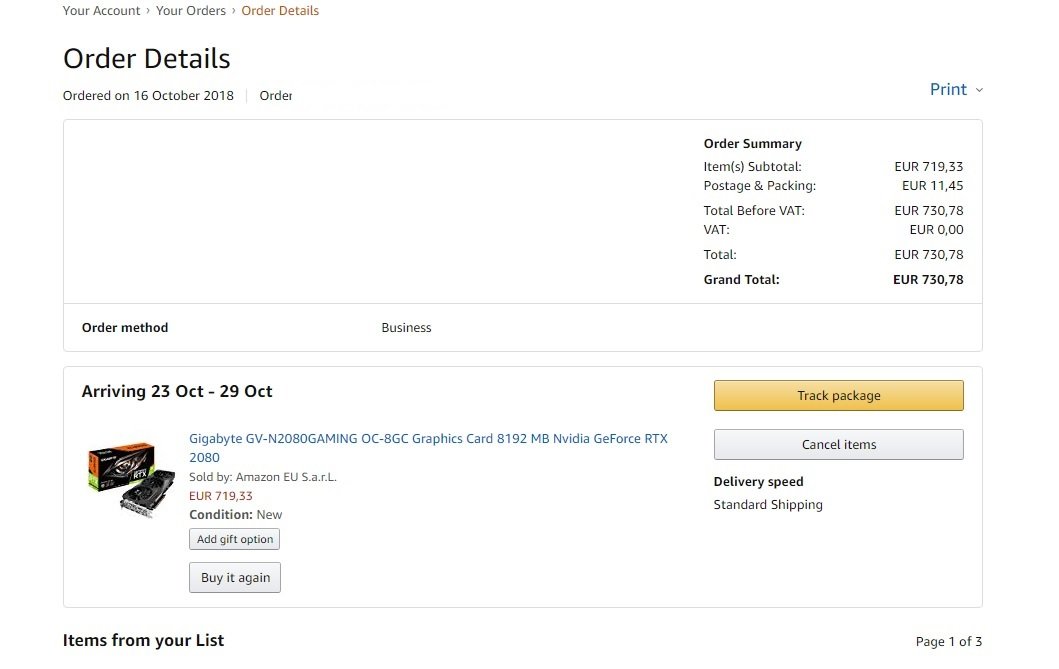The height and width of the screenshot is (669, 1059).
Task: Click the arrow between Your Account and Your Orders
Action: coord(148,11)
